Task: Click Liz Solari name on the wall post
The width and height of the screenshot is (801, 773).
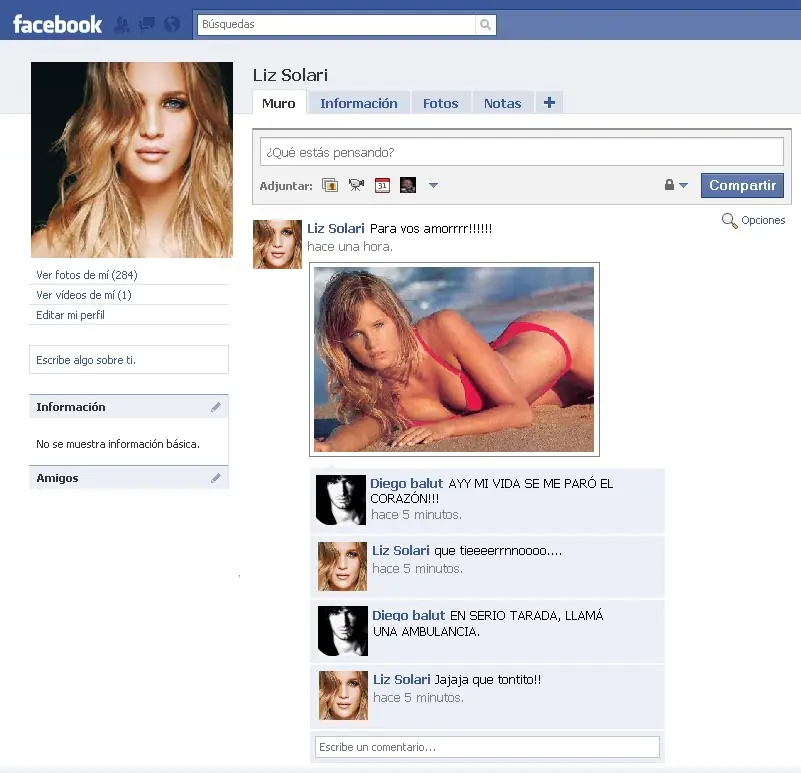Action: (336, 228)
